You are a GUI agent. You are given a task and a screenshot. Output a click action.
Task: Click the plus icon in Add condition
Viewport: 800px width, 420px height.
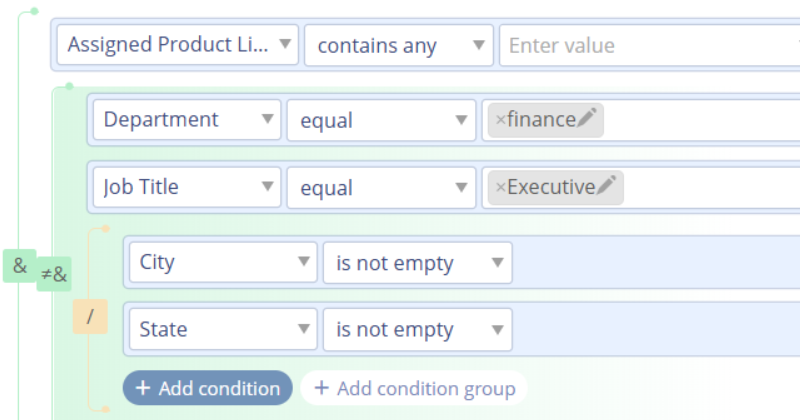[x=142, y=388]
